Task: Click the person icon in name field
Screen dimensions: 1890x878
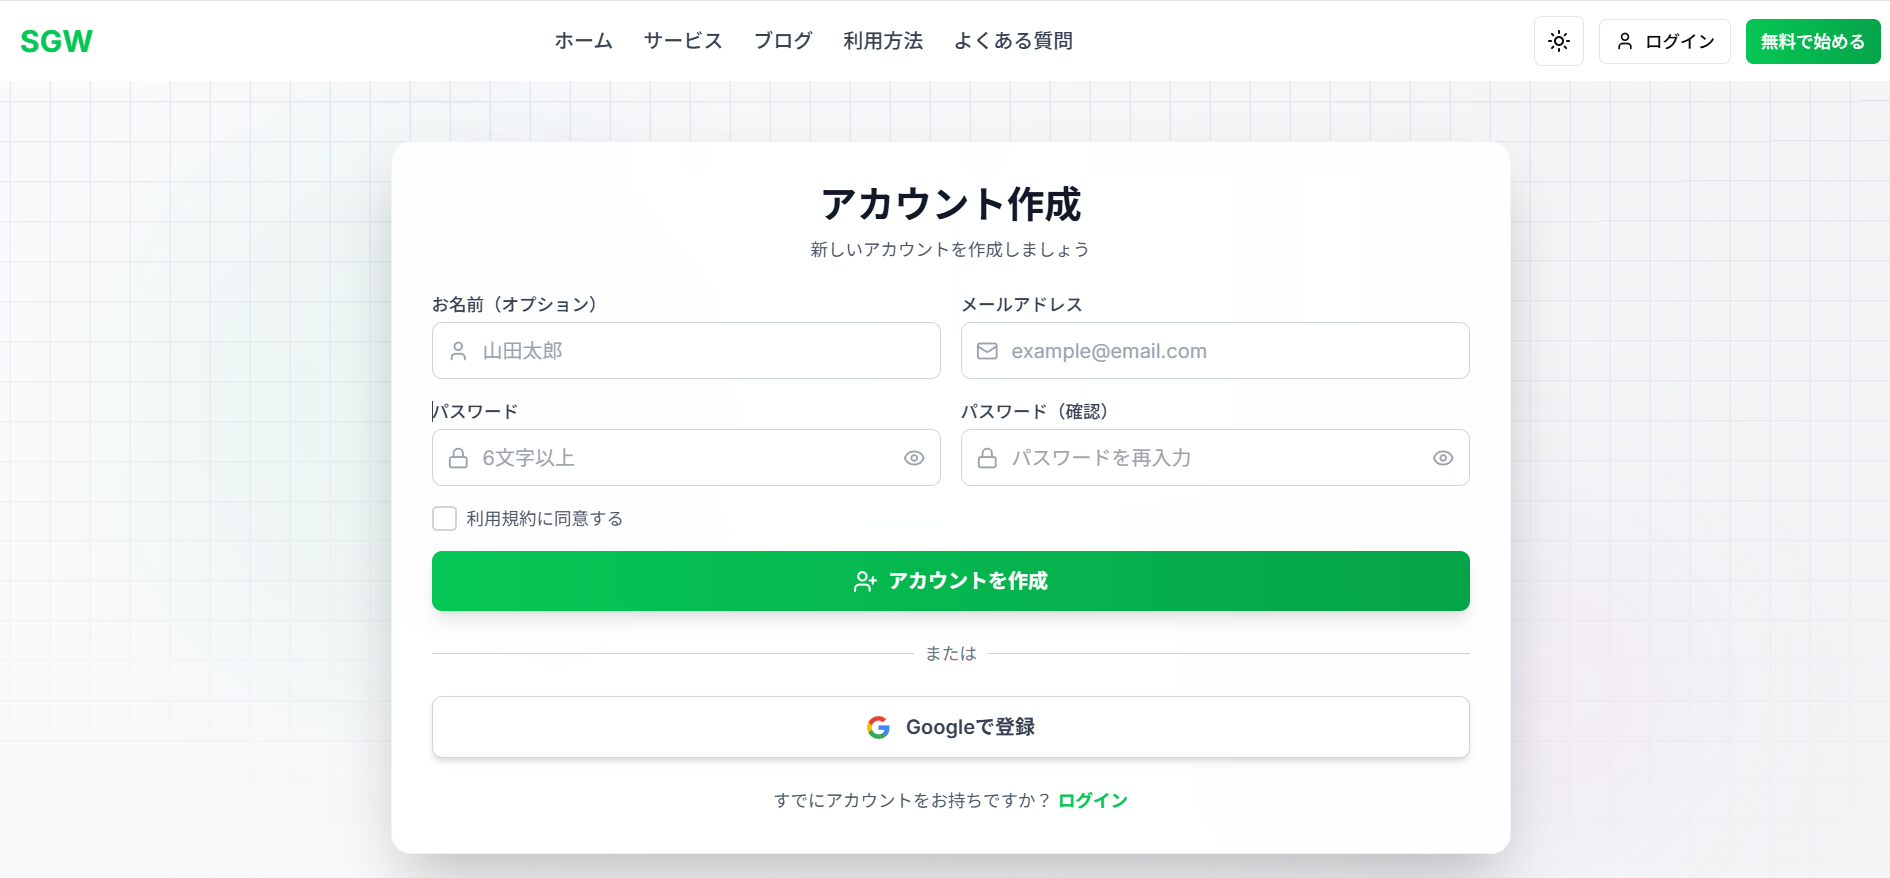Action: (x=458, y=351)
